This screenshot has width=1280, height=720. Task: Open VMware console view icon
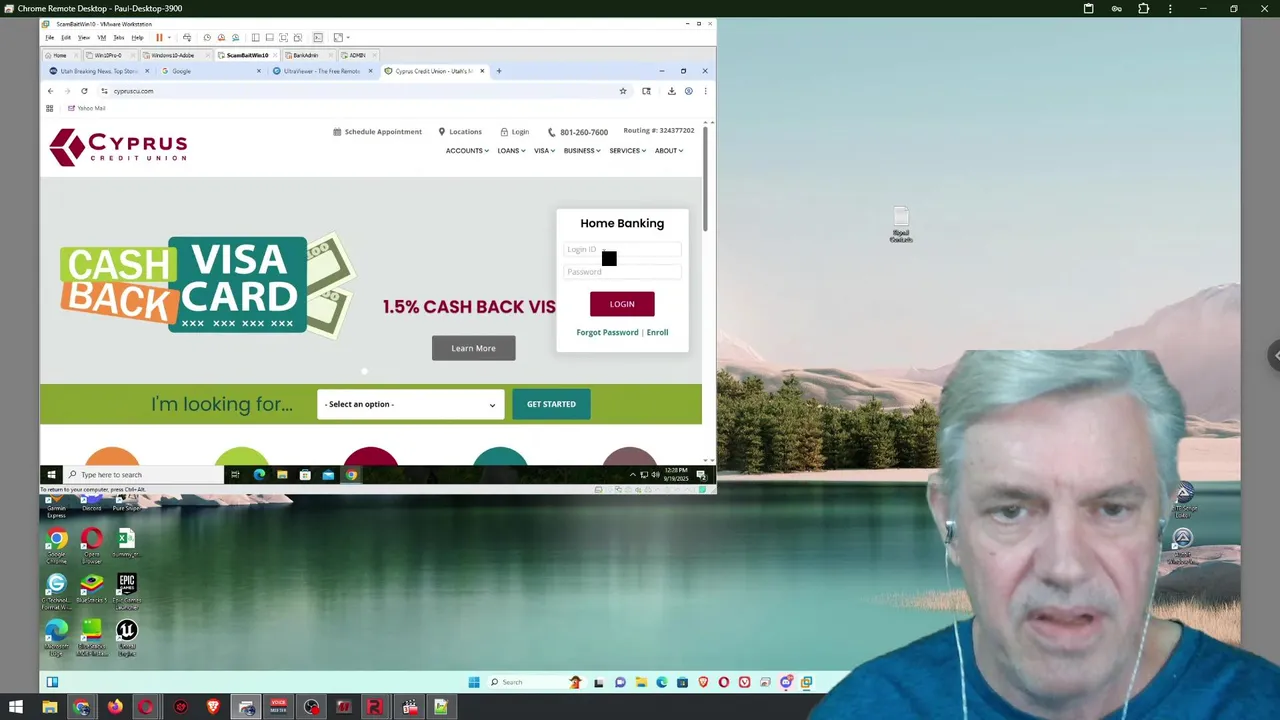point(318,38)
